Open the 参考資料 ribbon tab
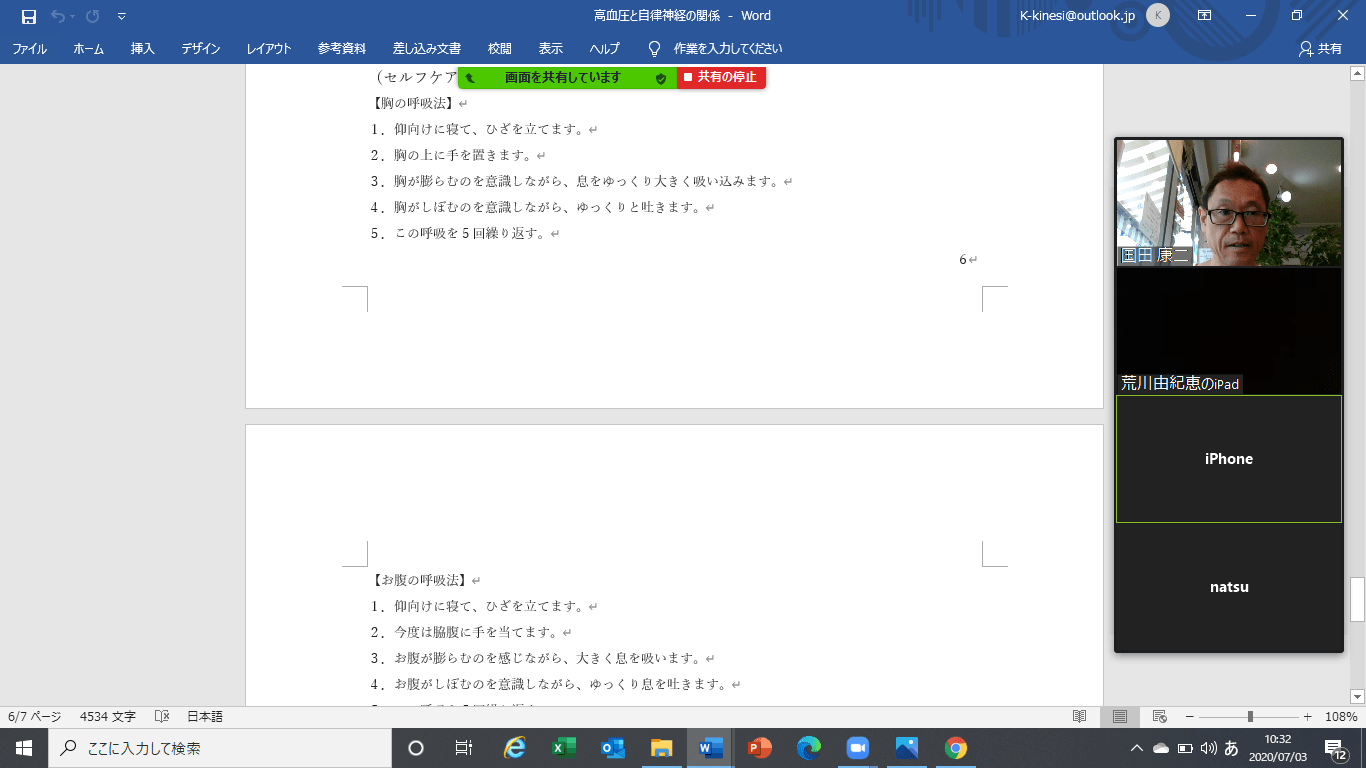 pyautogui.click(x=342, y=48)
